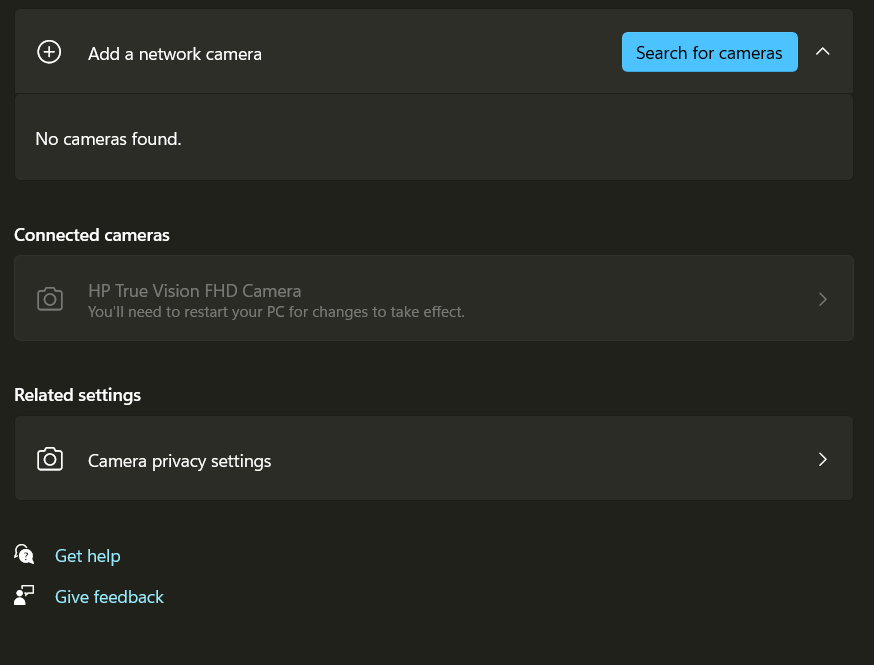
Task: Click the Connected cameras heading
Action: point(91,234)
